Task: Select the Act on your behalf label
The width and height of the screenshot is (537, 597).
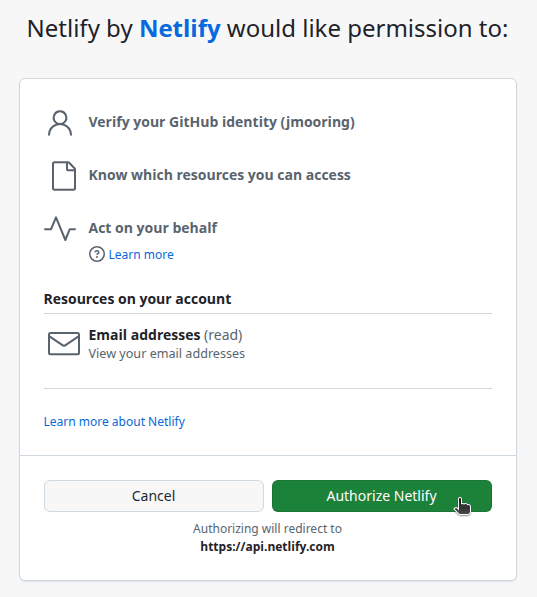Action: [x=153, y=228]
